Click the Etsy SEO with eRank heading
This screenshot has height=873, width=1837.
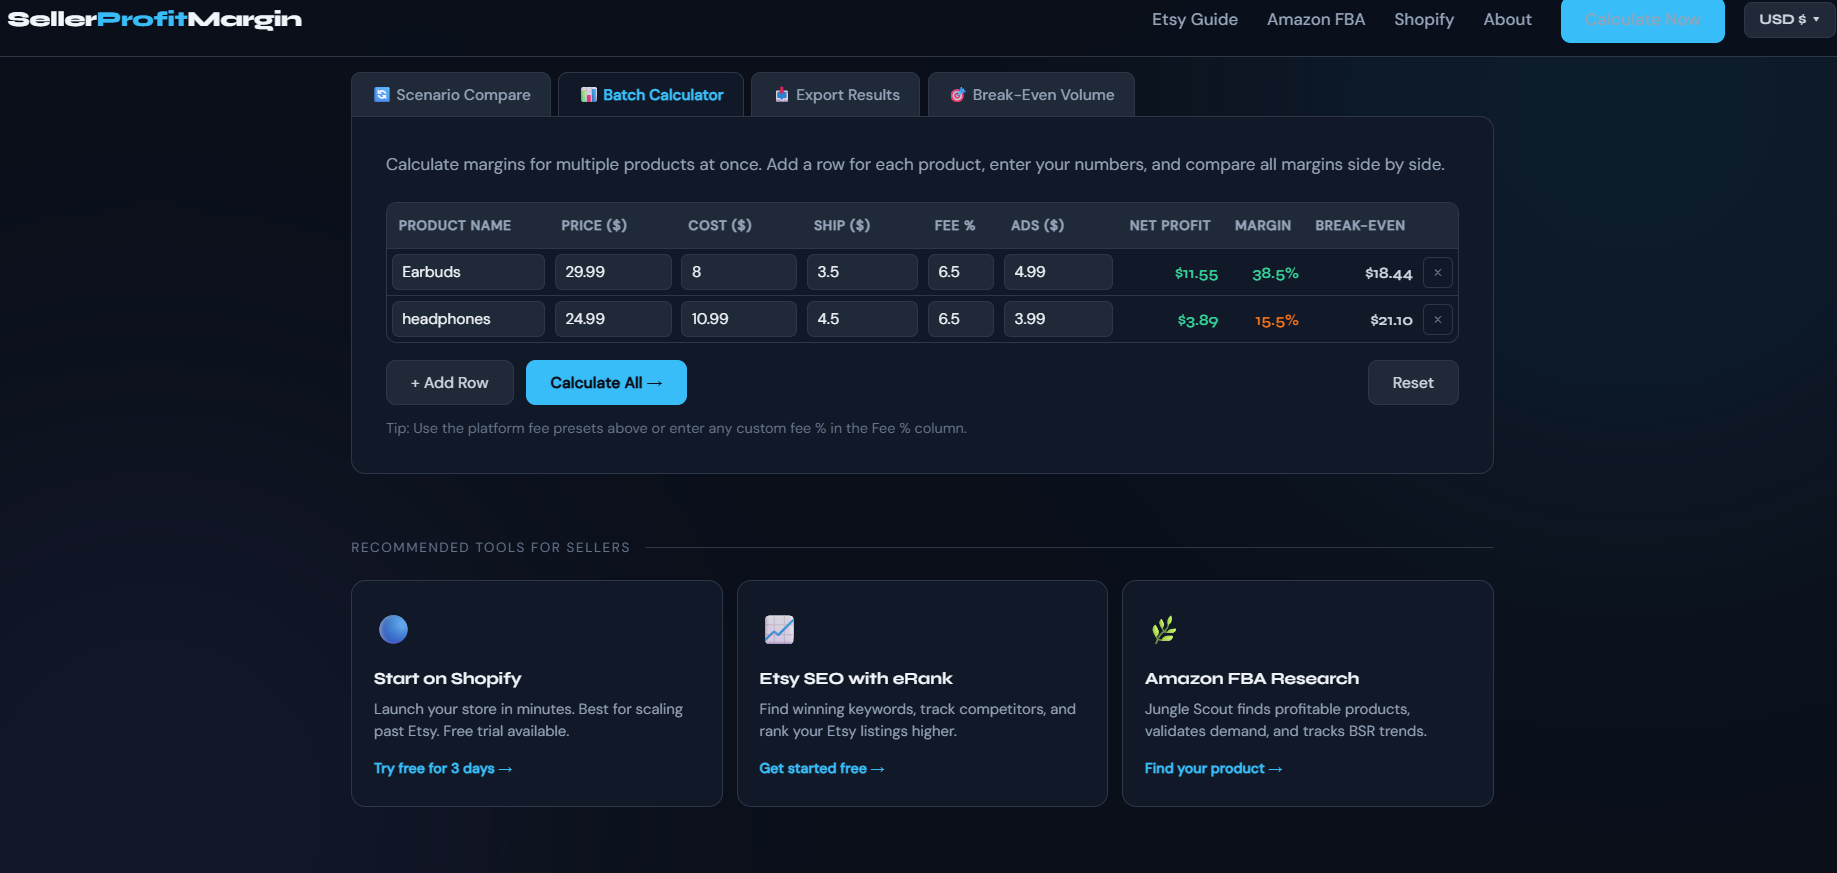point(856,678)
